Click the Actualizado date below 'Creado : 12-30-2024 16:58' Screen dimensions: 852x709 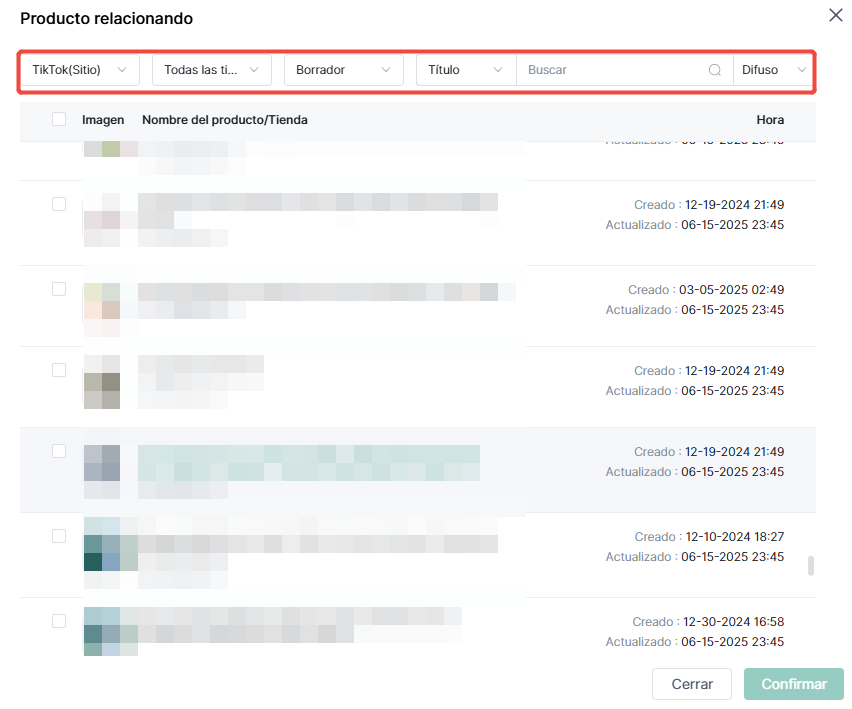coord(695,642)
